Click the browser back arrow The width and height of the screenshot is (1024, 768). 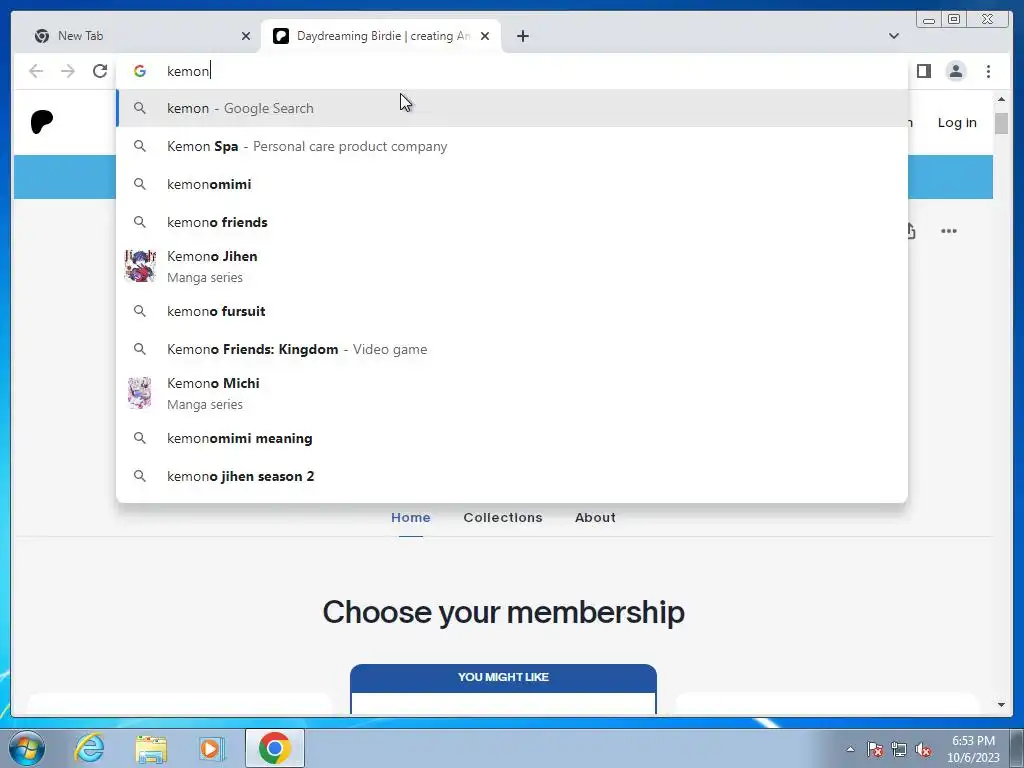(x=36, y=71)
